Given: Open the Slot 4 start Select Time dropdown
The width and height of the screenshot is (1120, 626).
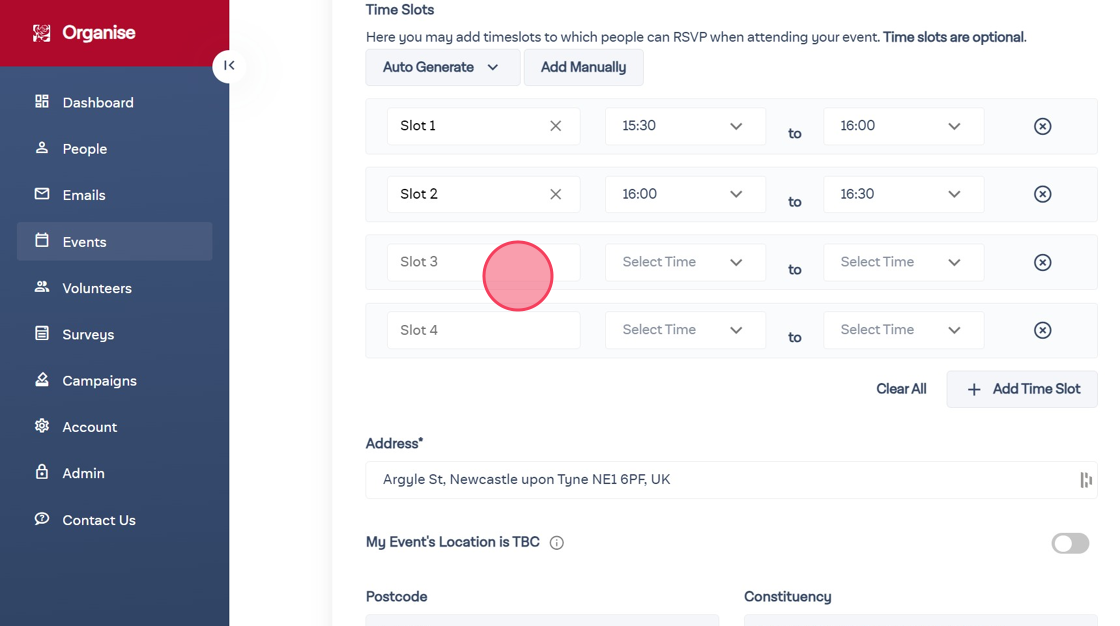Looking at the screenshot, I should pyautogui.click(x=684, y=330).
